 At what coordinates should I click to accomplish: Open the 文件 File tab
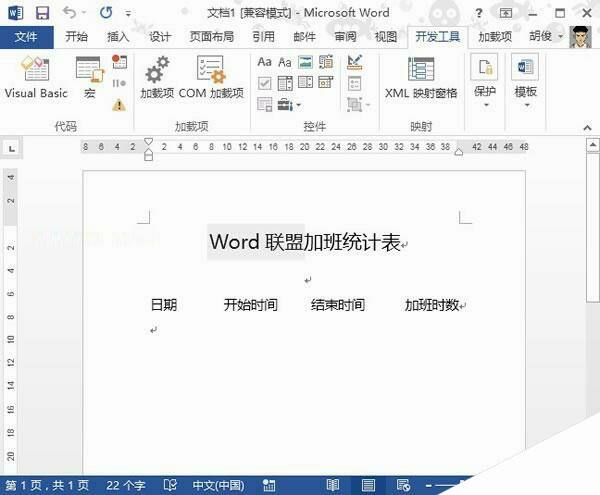(26, 37)
